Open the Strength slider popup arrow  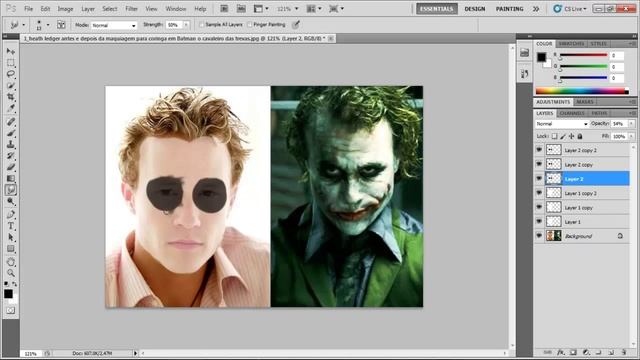click(x=186, y=25)
